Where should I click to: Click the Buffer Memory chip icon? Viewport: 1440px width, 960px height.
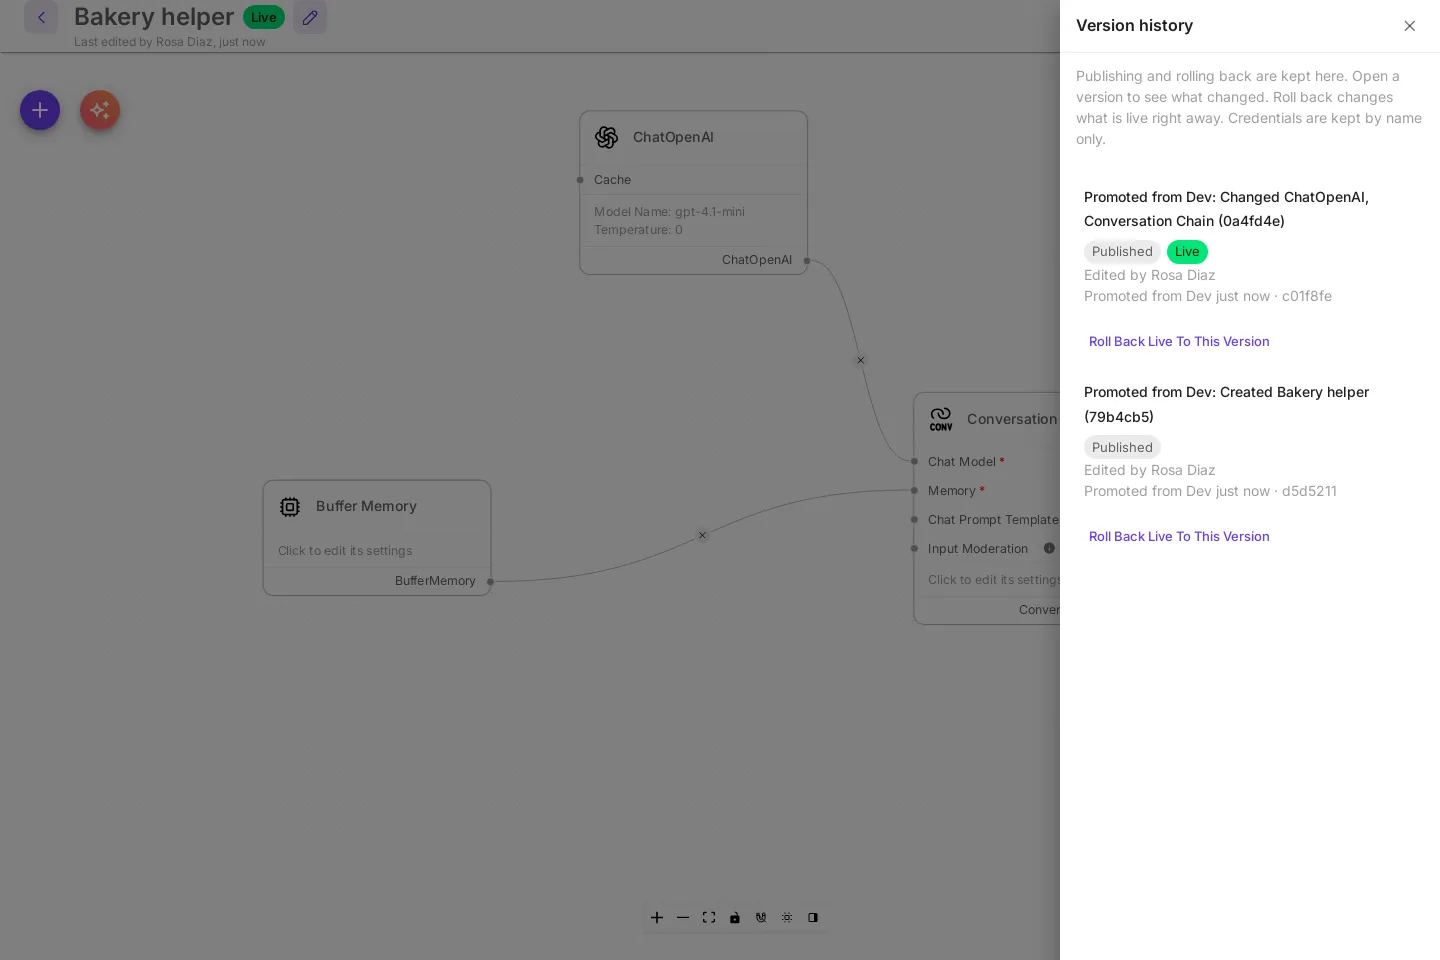(x=290, y=507)
